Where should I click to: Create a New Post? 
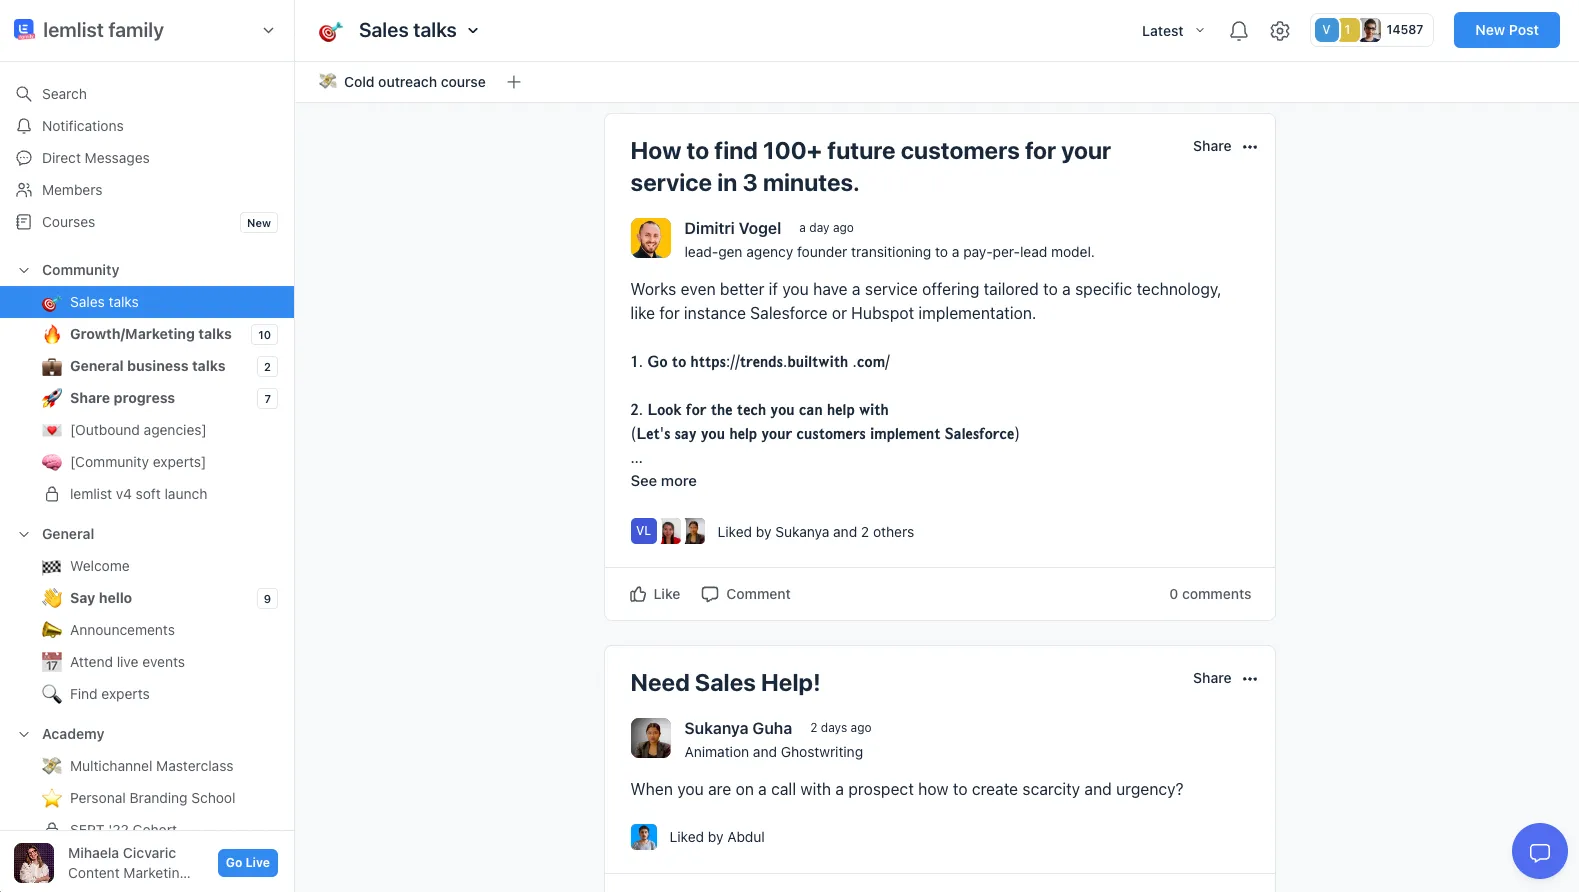(1506, 30)
